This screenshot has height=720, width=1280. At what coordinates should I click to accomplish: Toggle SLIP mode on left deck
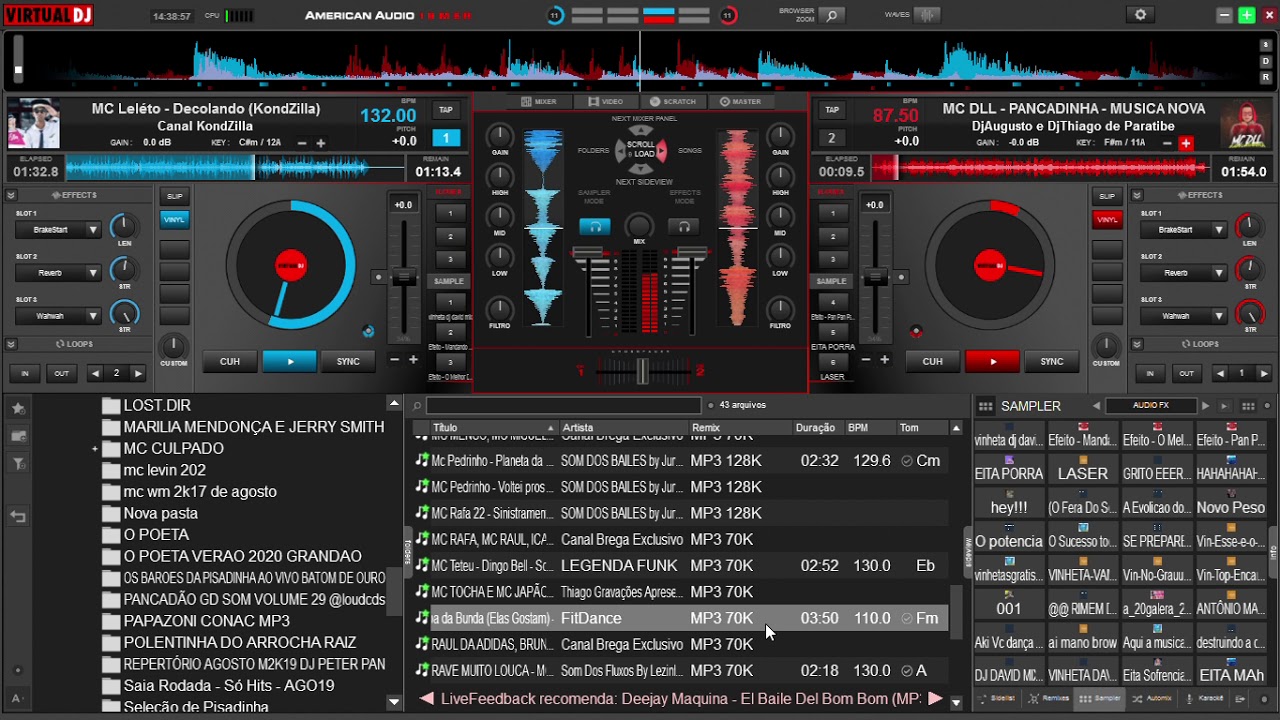pyautogui.click(x=174, y=196)
